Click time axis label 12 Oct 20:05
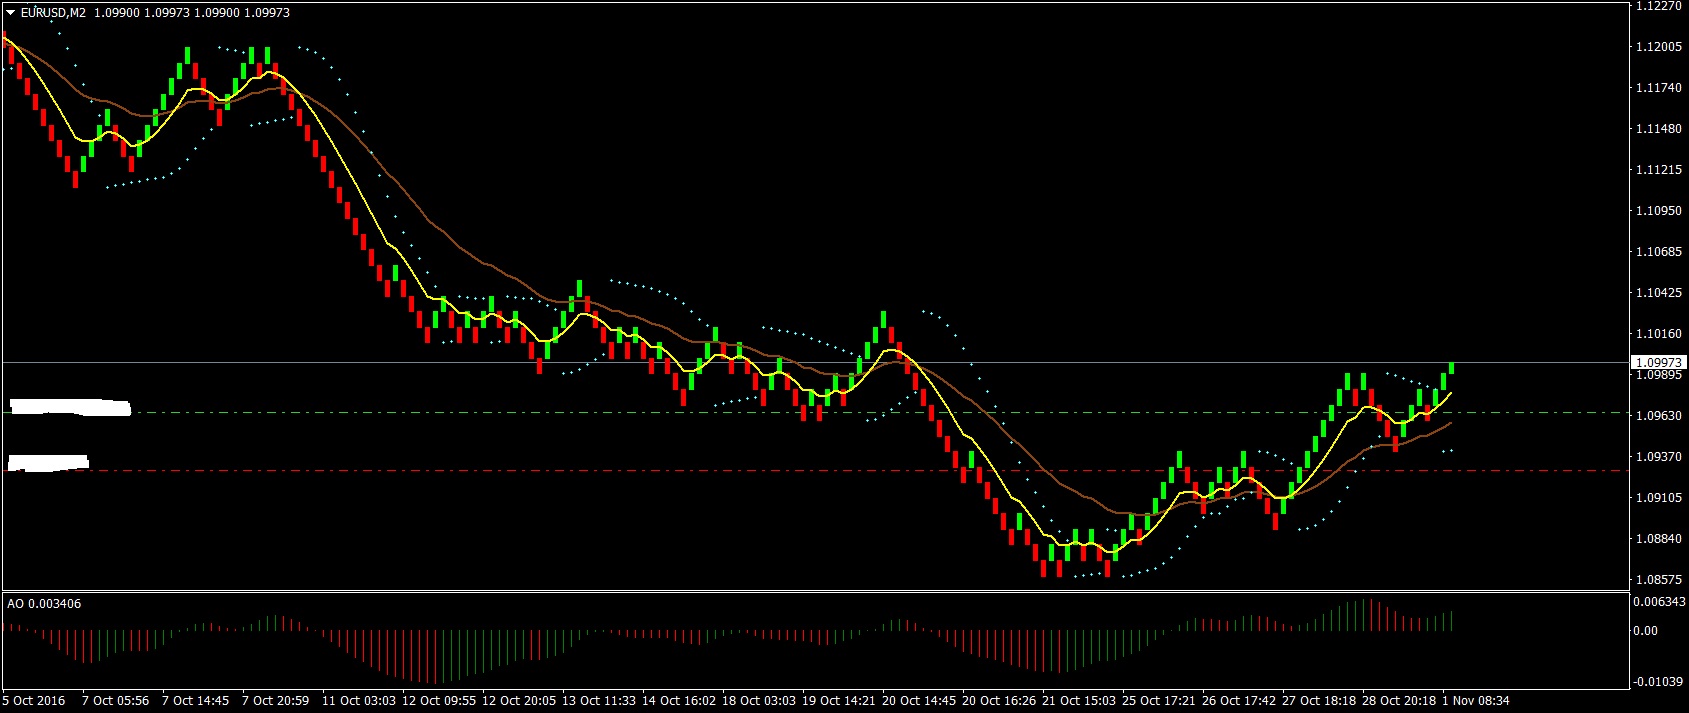This screenshot has width=1689, height=713. pos(518,701)
